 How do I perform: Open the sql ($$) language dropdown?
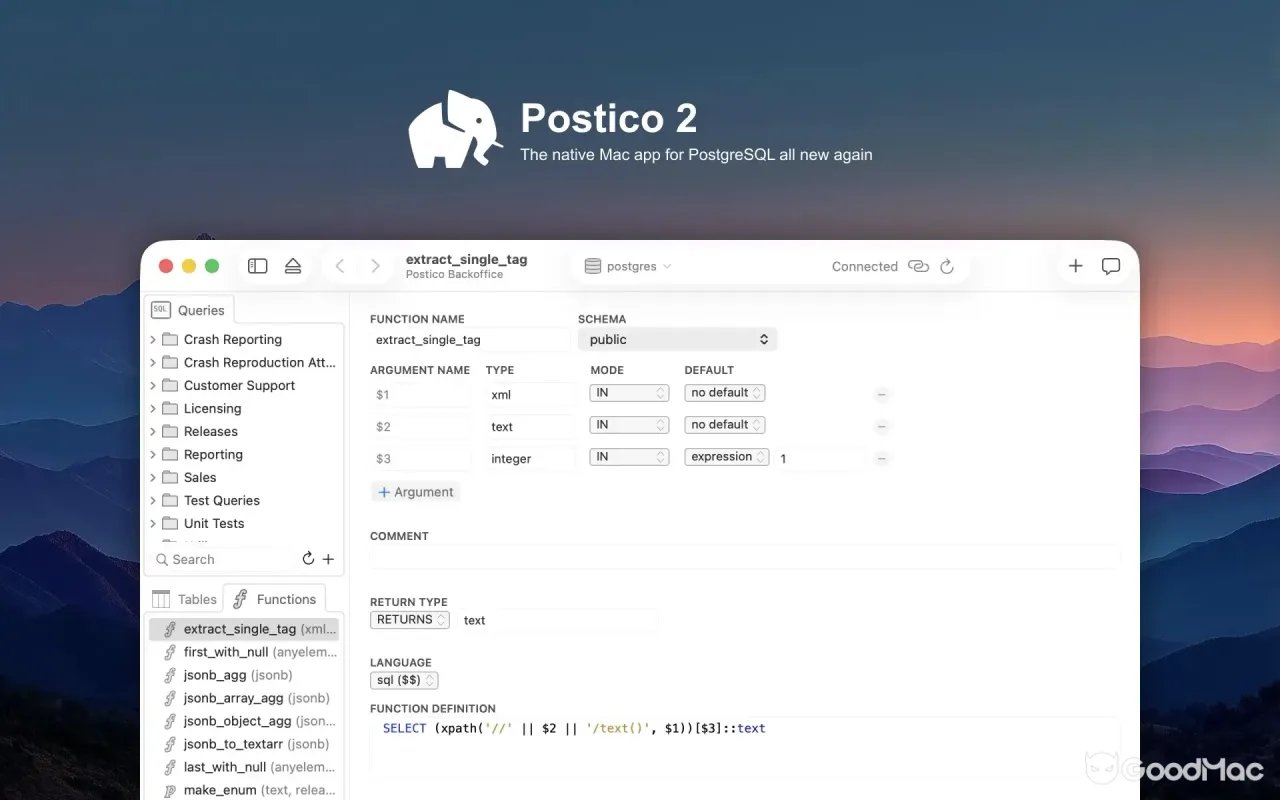(x=404, y=680)
